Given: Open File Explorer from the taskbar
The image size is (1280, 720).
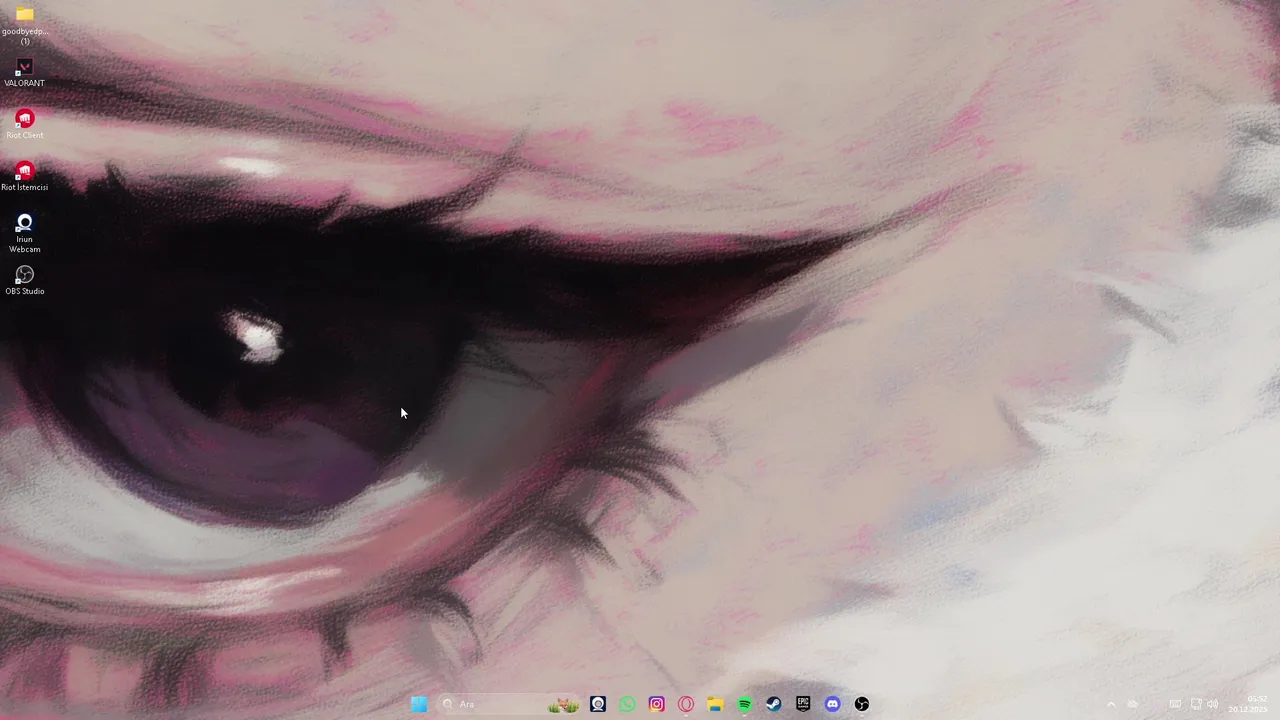Looking at the screenshot, I should pyautogui.click(x=715, y=704).
